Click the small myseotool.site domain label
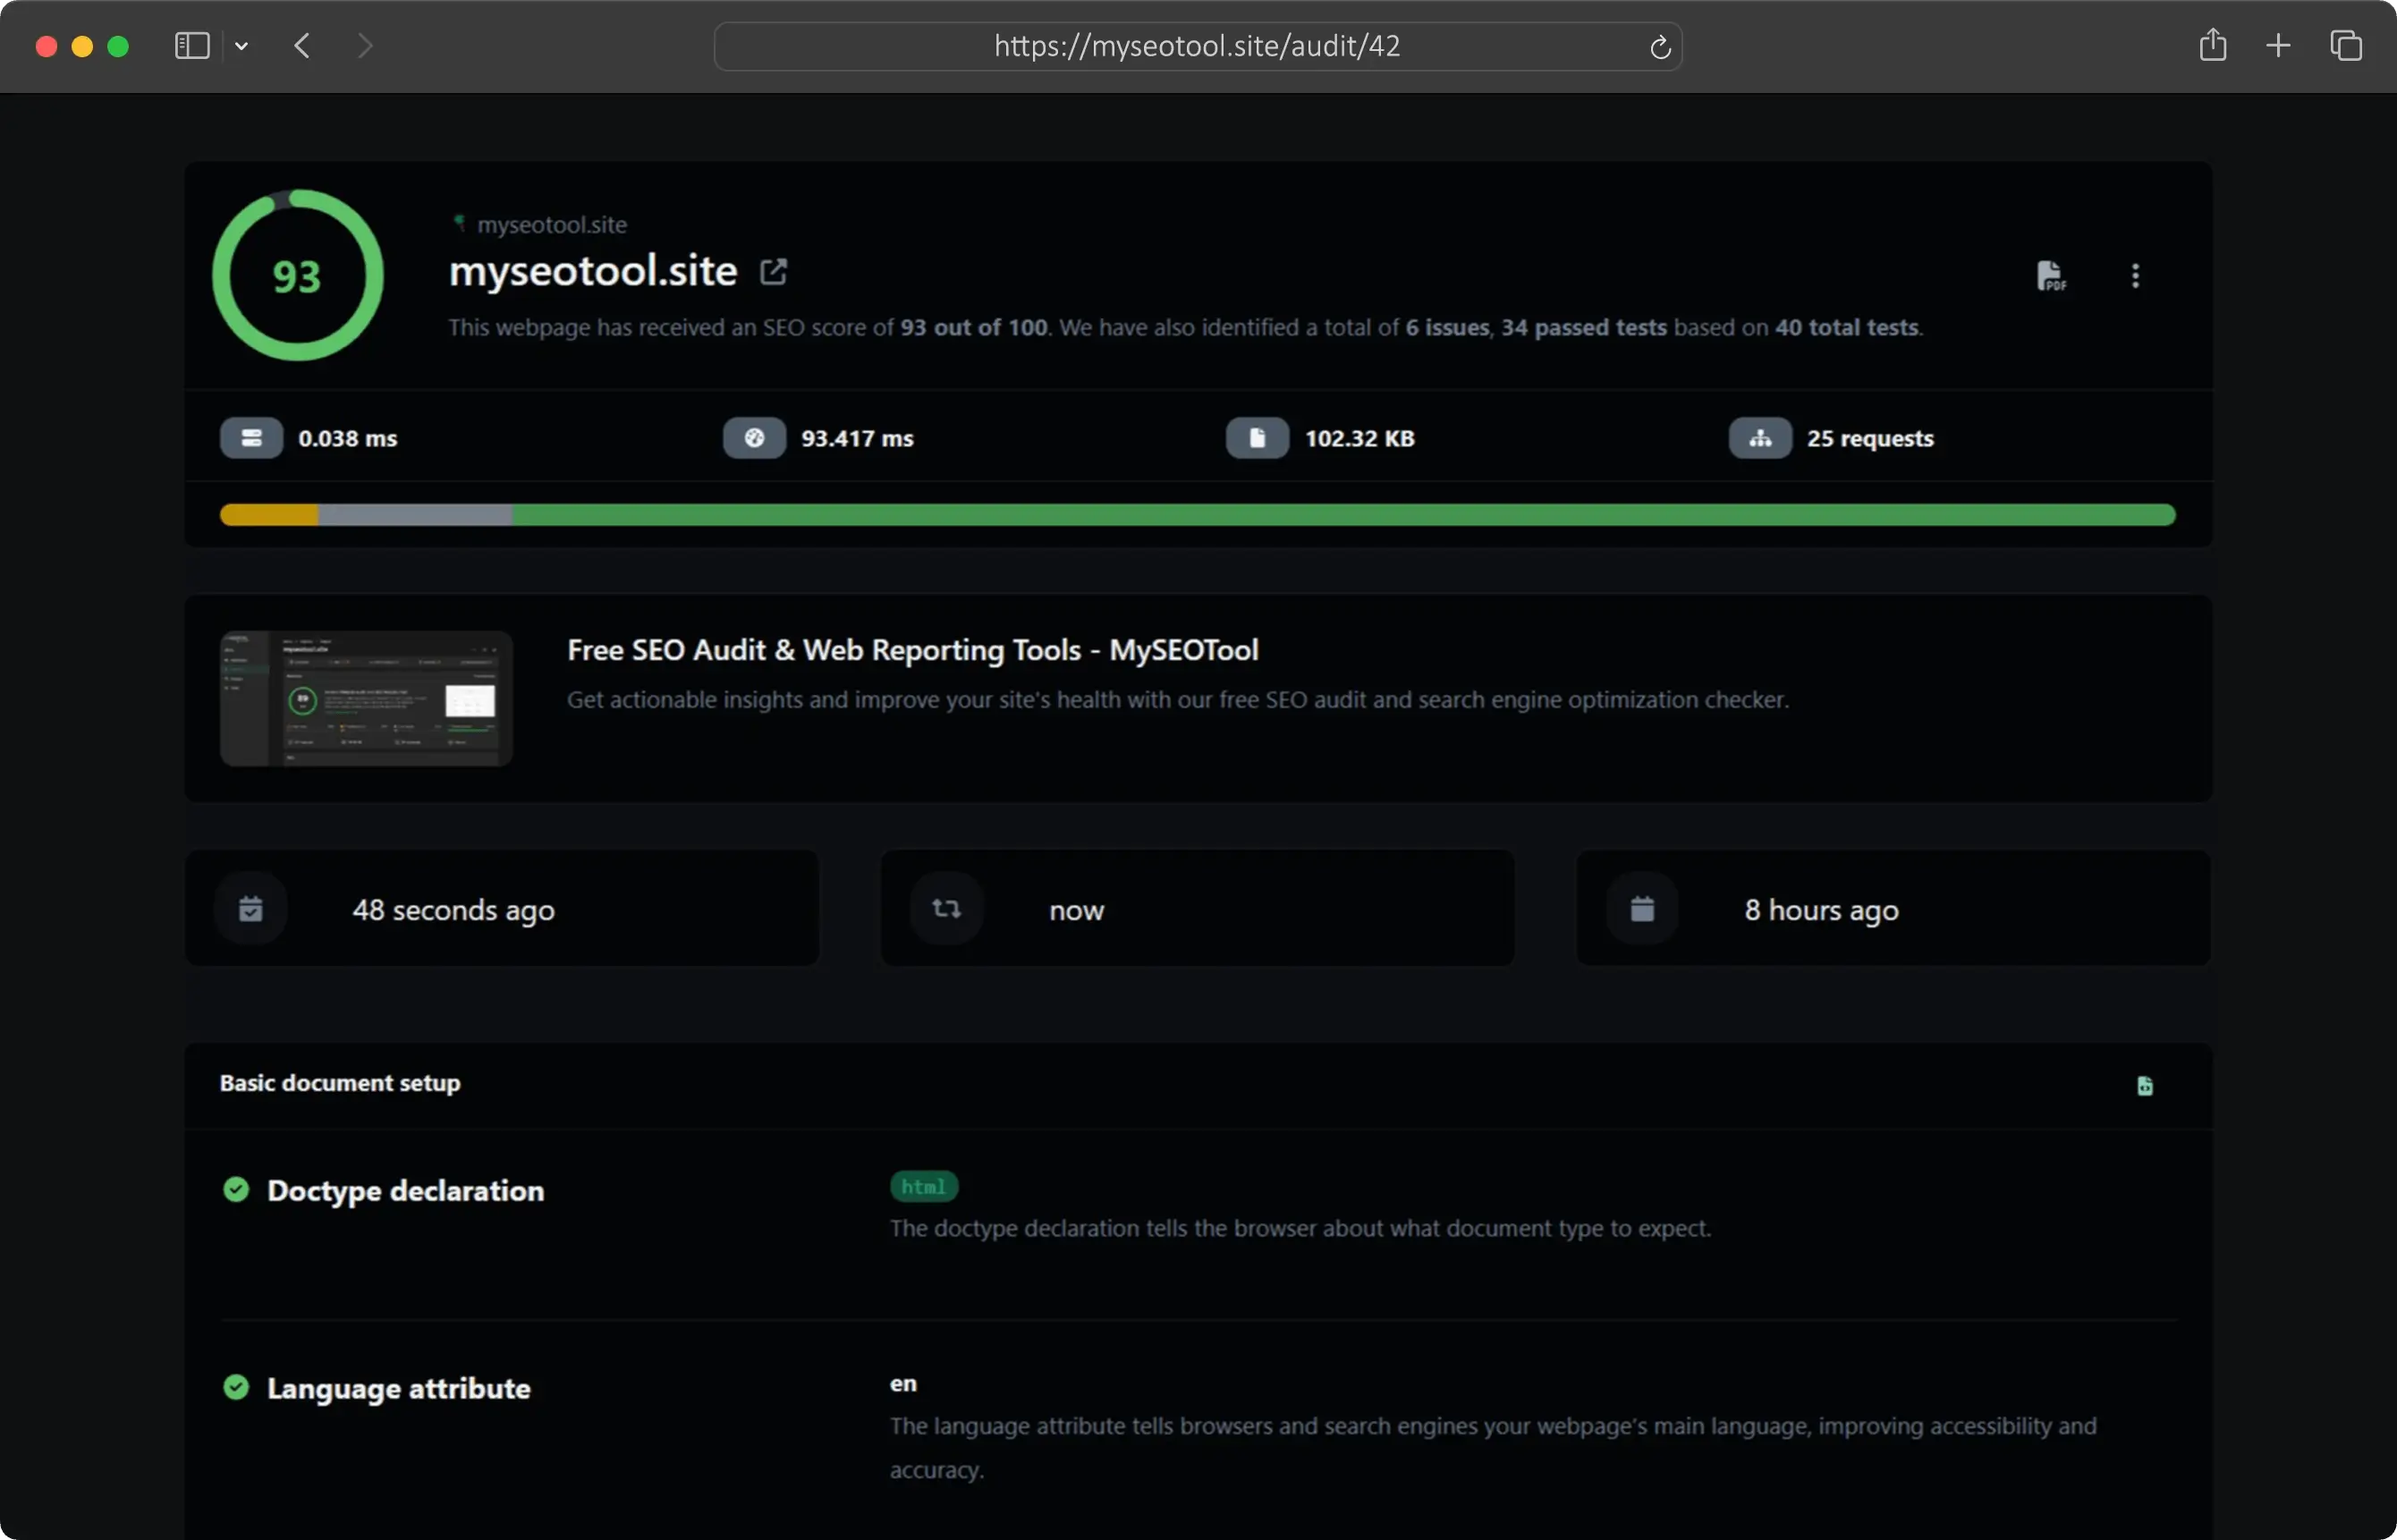Image resolution: width=2397 pixels, height=1540 pixels. [x=552, y=225]
